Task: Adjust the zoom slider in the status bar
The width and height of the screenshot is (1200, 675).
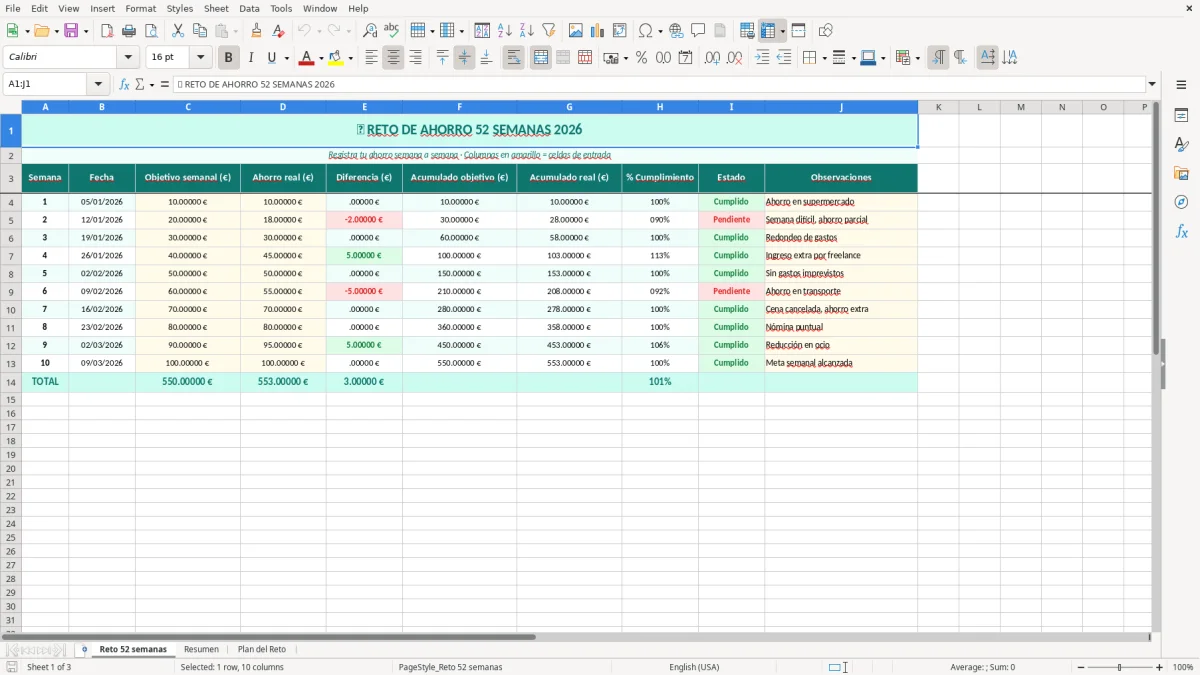Action: tap(1119, 667)
